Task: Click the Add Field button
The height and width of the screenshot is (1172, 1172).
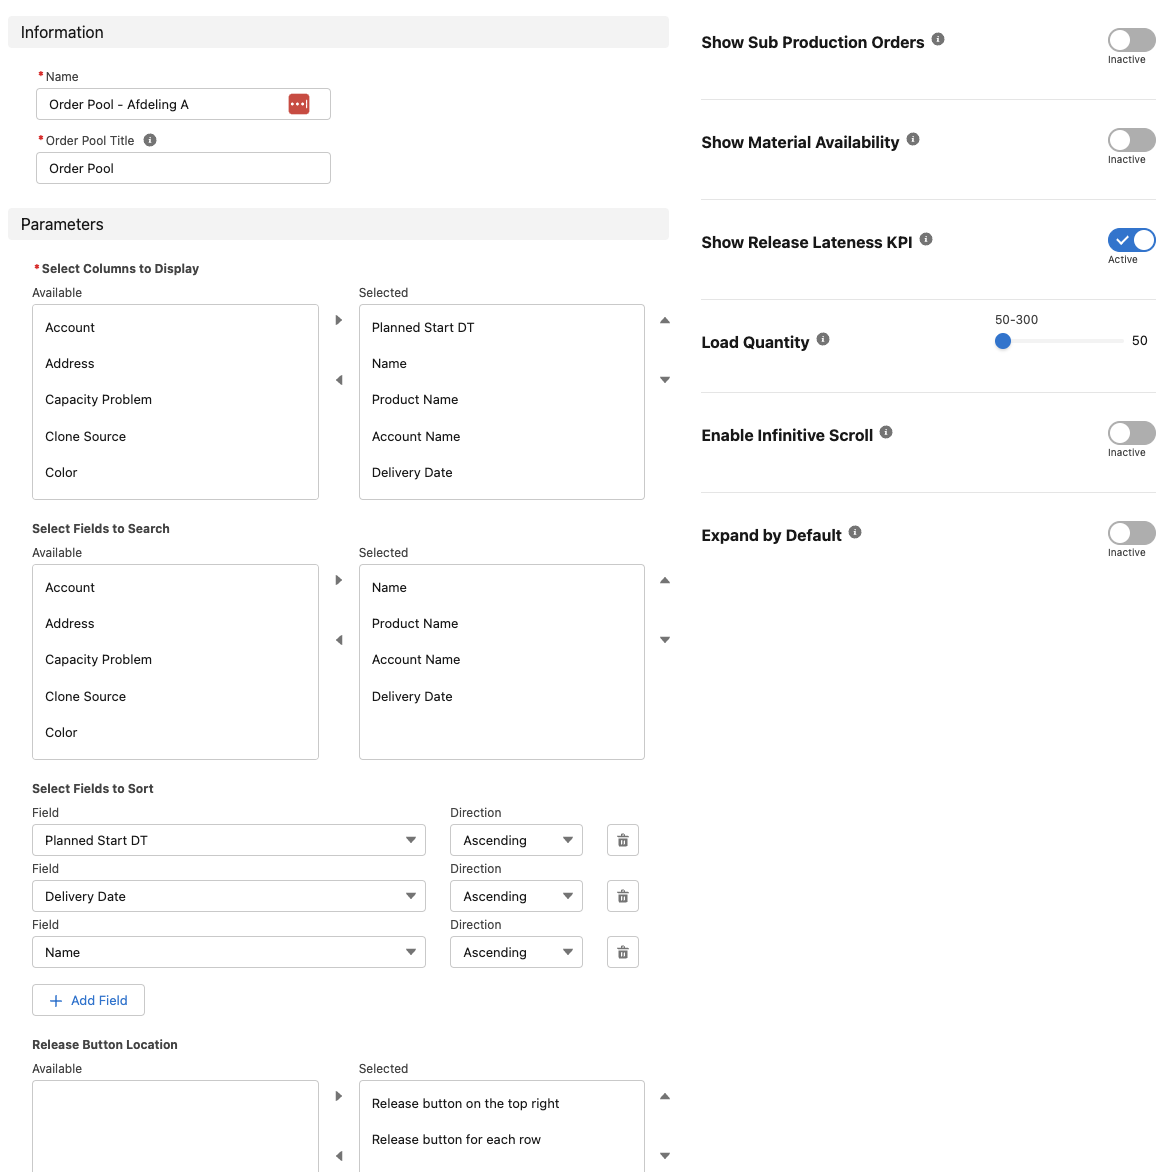Action: pos(89,1000)
